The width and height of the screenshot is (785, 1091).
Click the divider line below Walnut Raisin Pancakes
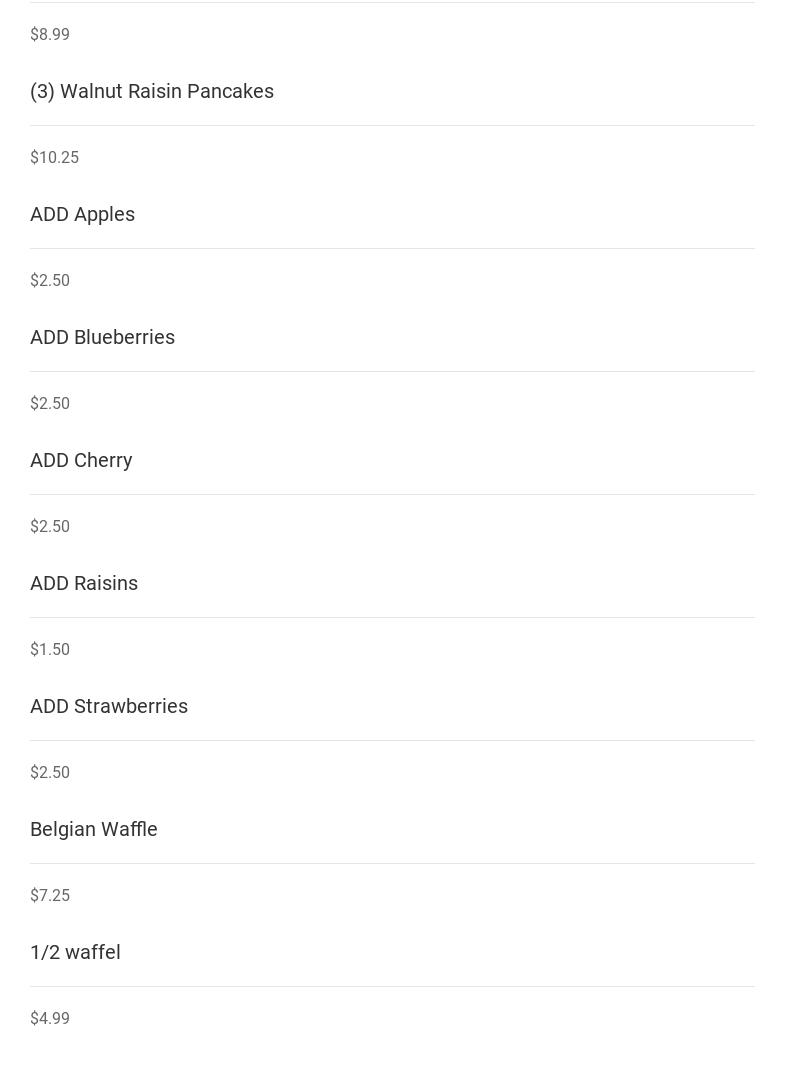tap(392, 126)
